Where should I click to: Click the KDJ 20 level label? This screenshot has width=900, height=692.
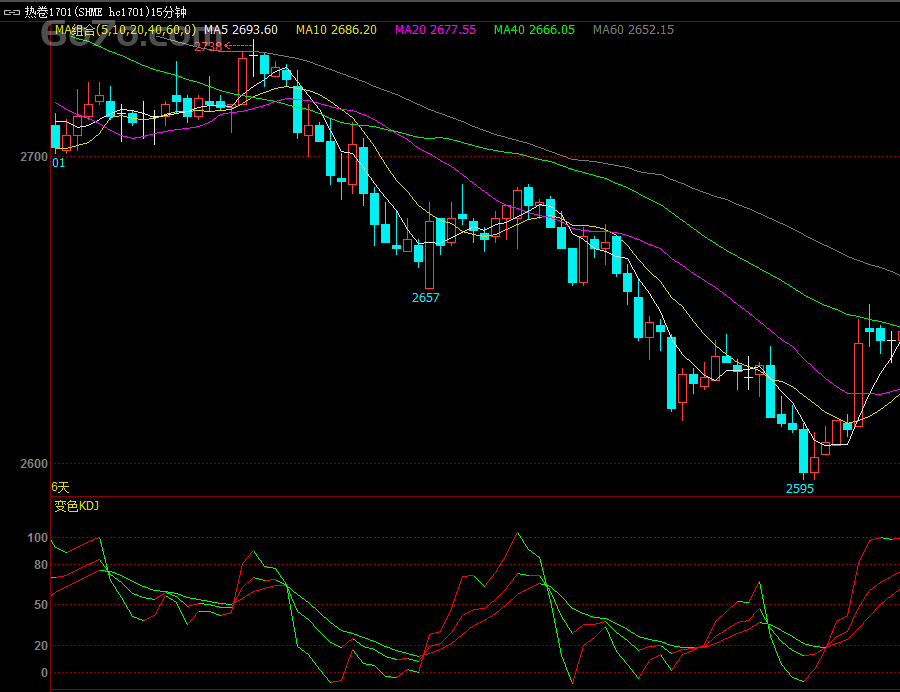(40, 646)
